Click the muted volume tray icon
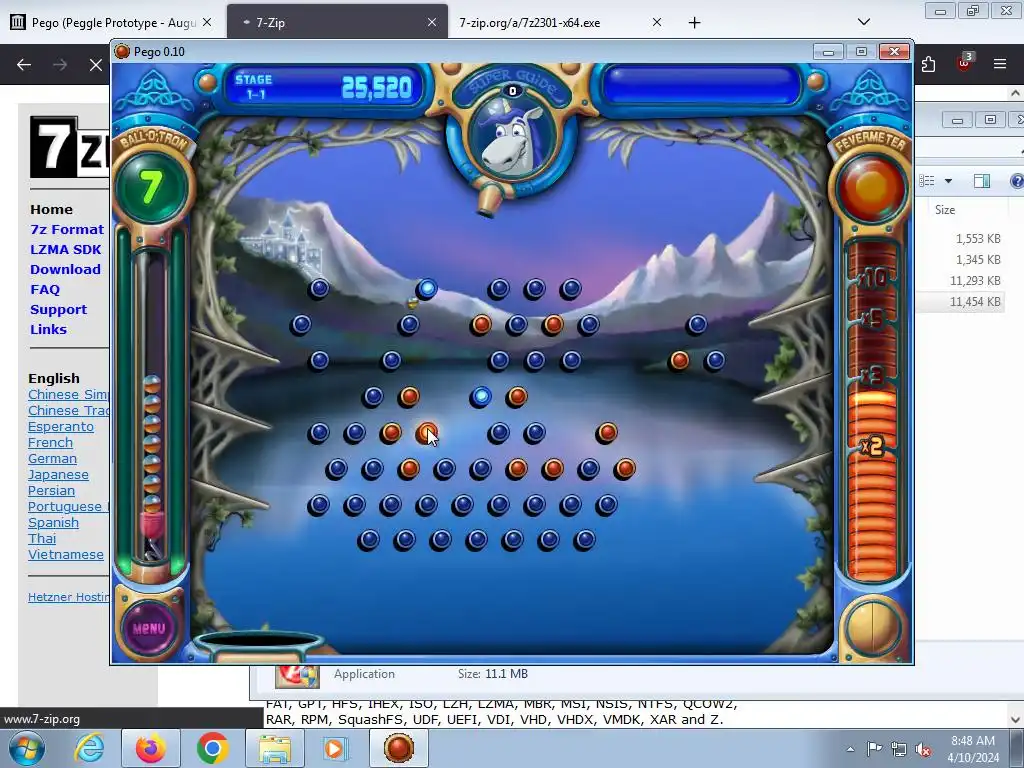Viewport: 1024px width, 768px height. point(923,749)
